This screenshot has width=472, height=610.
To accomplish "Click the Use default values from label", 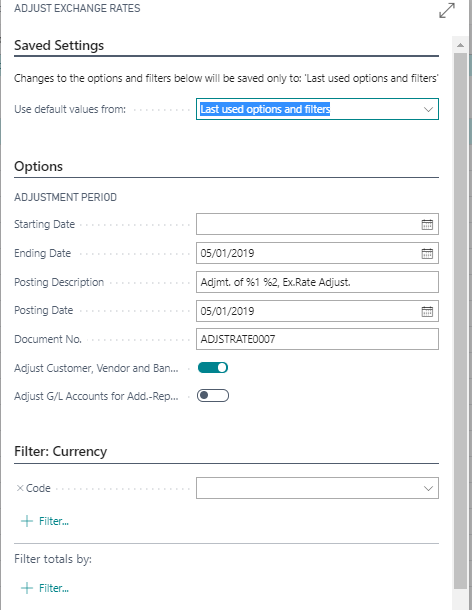I will tap(70, 109).
